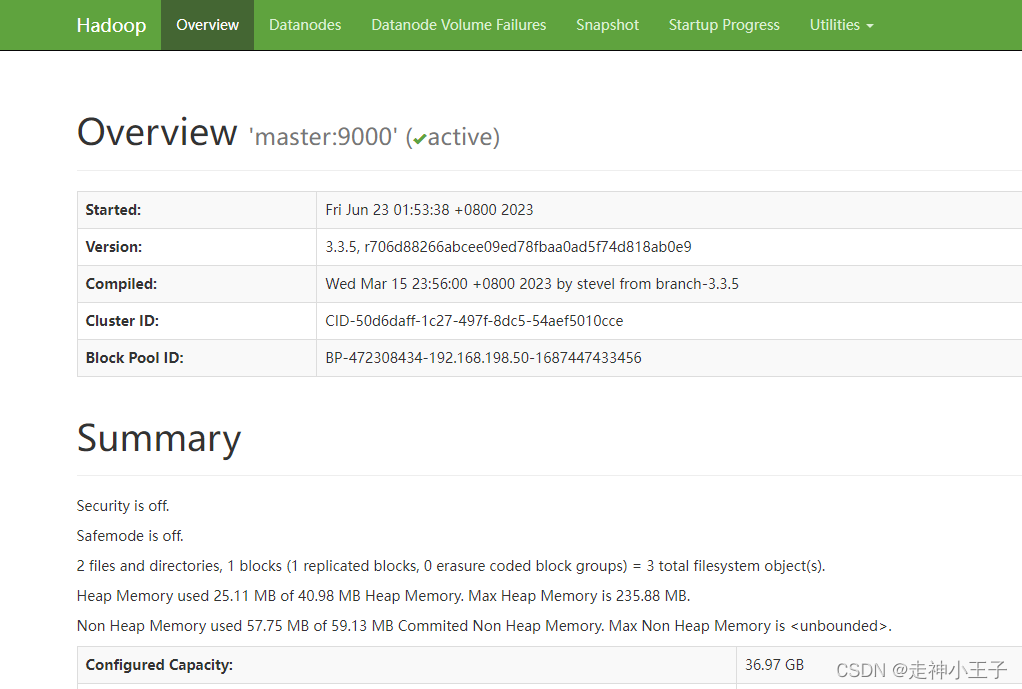Click the Utilities caret arrow
The height and width of the screenshot is (689, 1022).
tap(868, 27)
